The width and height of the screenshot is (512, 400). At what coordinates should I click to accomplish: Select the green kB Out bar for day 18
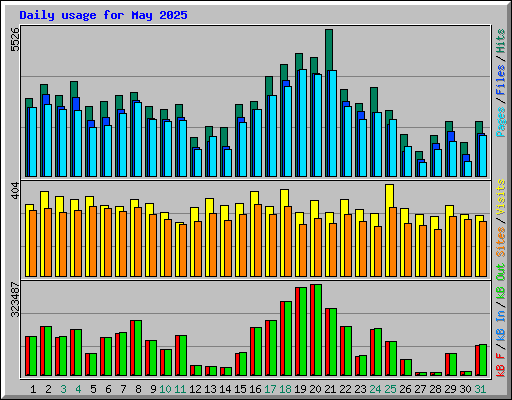tap(288, 339)
